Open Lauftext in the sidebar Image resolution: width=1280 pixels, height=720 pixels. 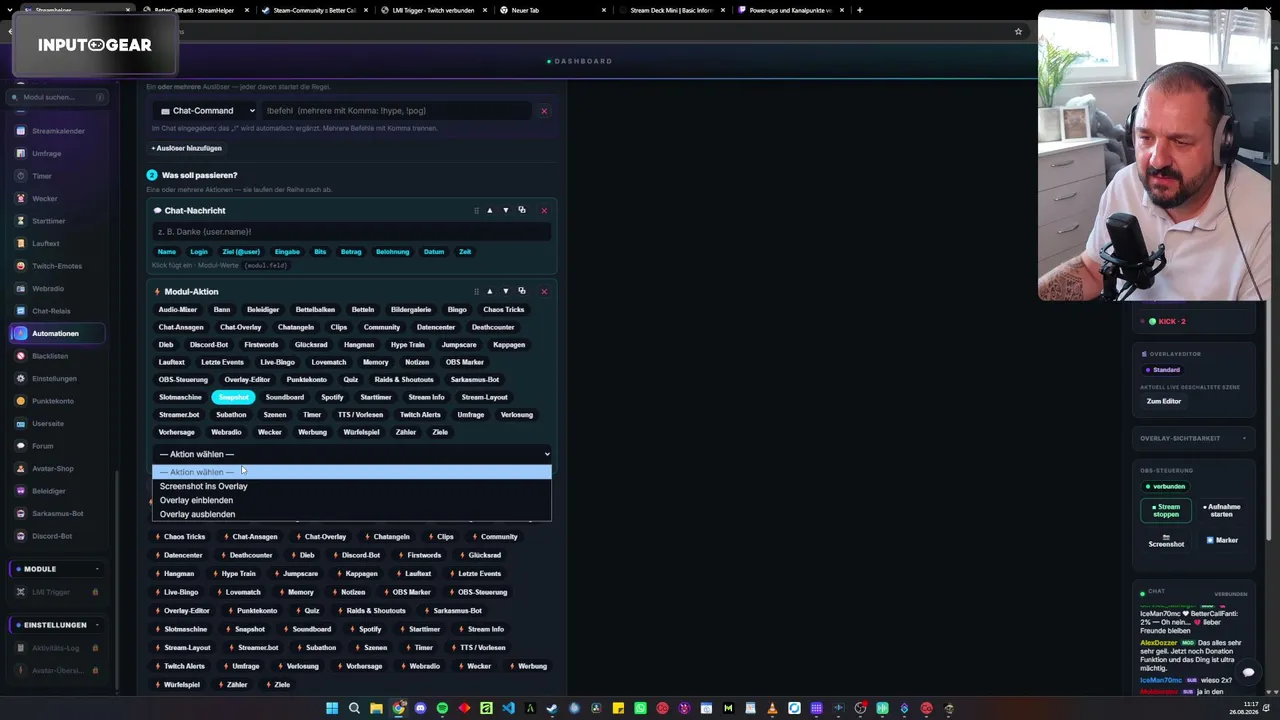[x=46, y=243]
